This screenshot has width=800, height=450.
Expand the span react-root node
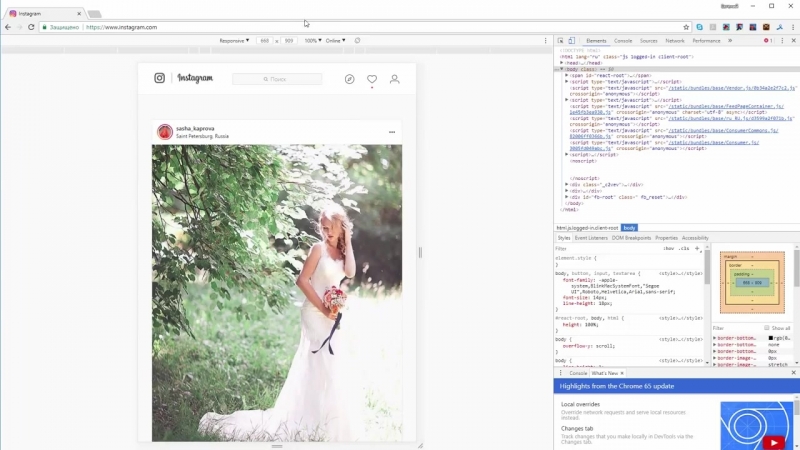coord(567,75)
